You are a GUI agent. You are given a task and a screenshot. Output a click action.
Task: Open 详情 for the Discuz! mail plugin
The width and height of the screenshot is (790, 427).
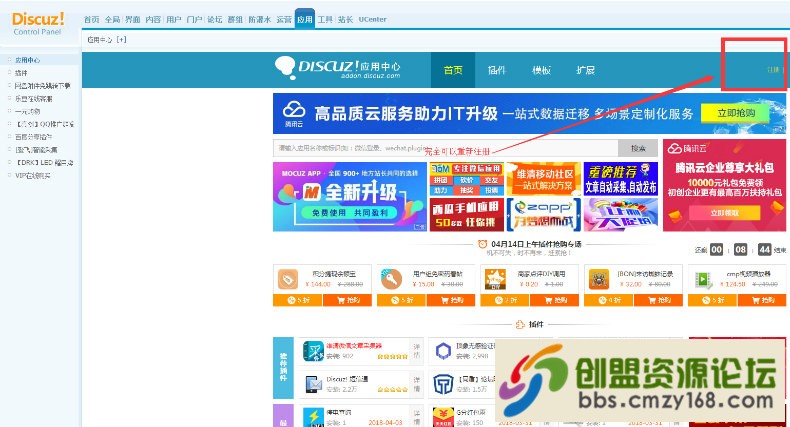[417, 384]
